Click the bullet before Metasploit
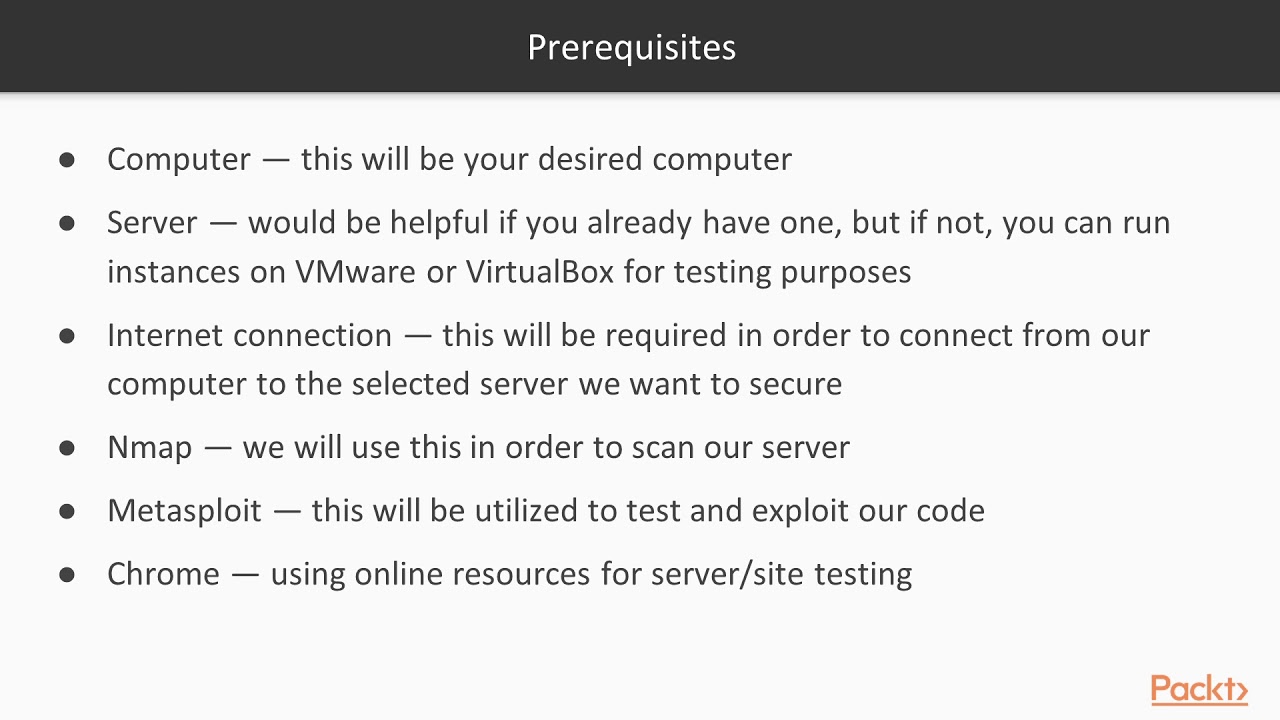 (x=67, y=510)
